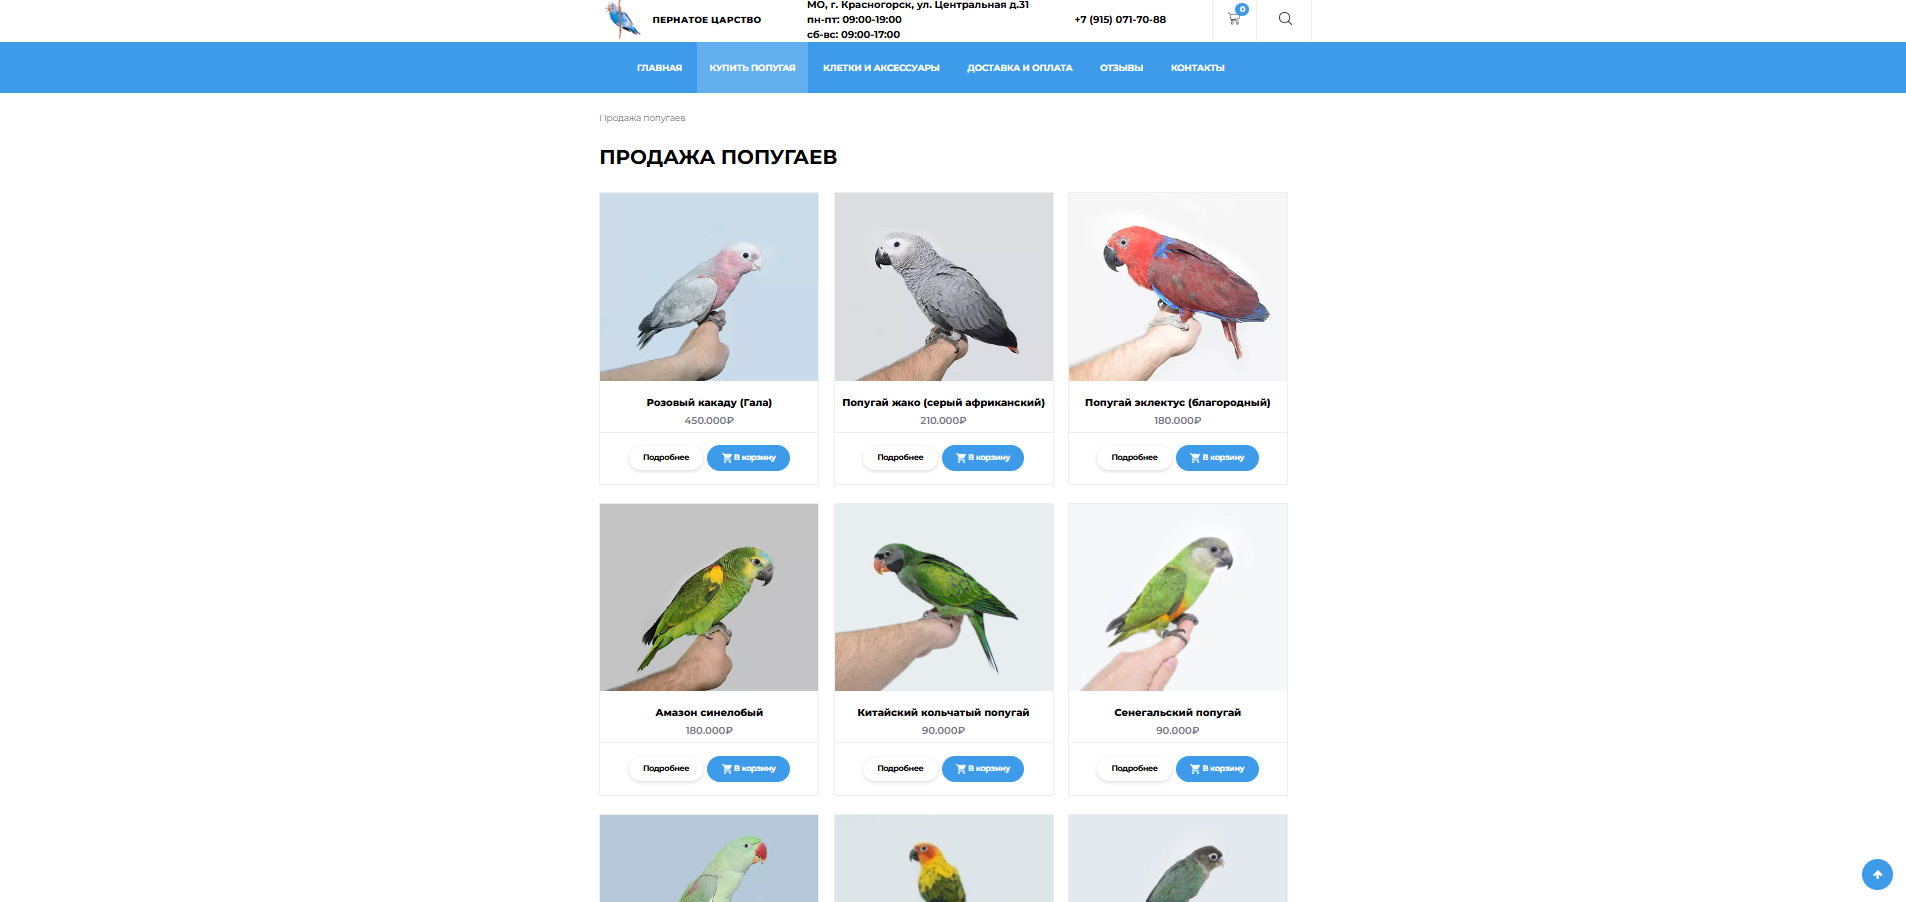Viewport: 1906px width, 902px height.
Task: Open the Отзывы menu item
Action: click(x=1121, y=68)
